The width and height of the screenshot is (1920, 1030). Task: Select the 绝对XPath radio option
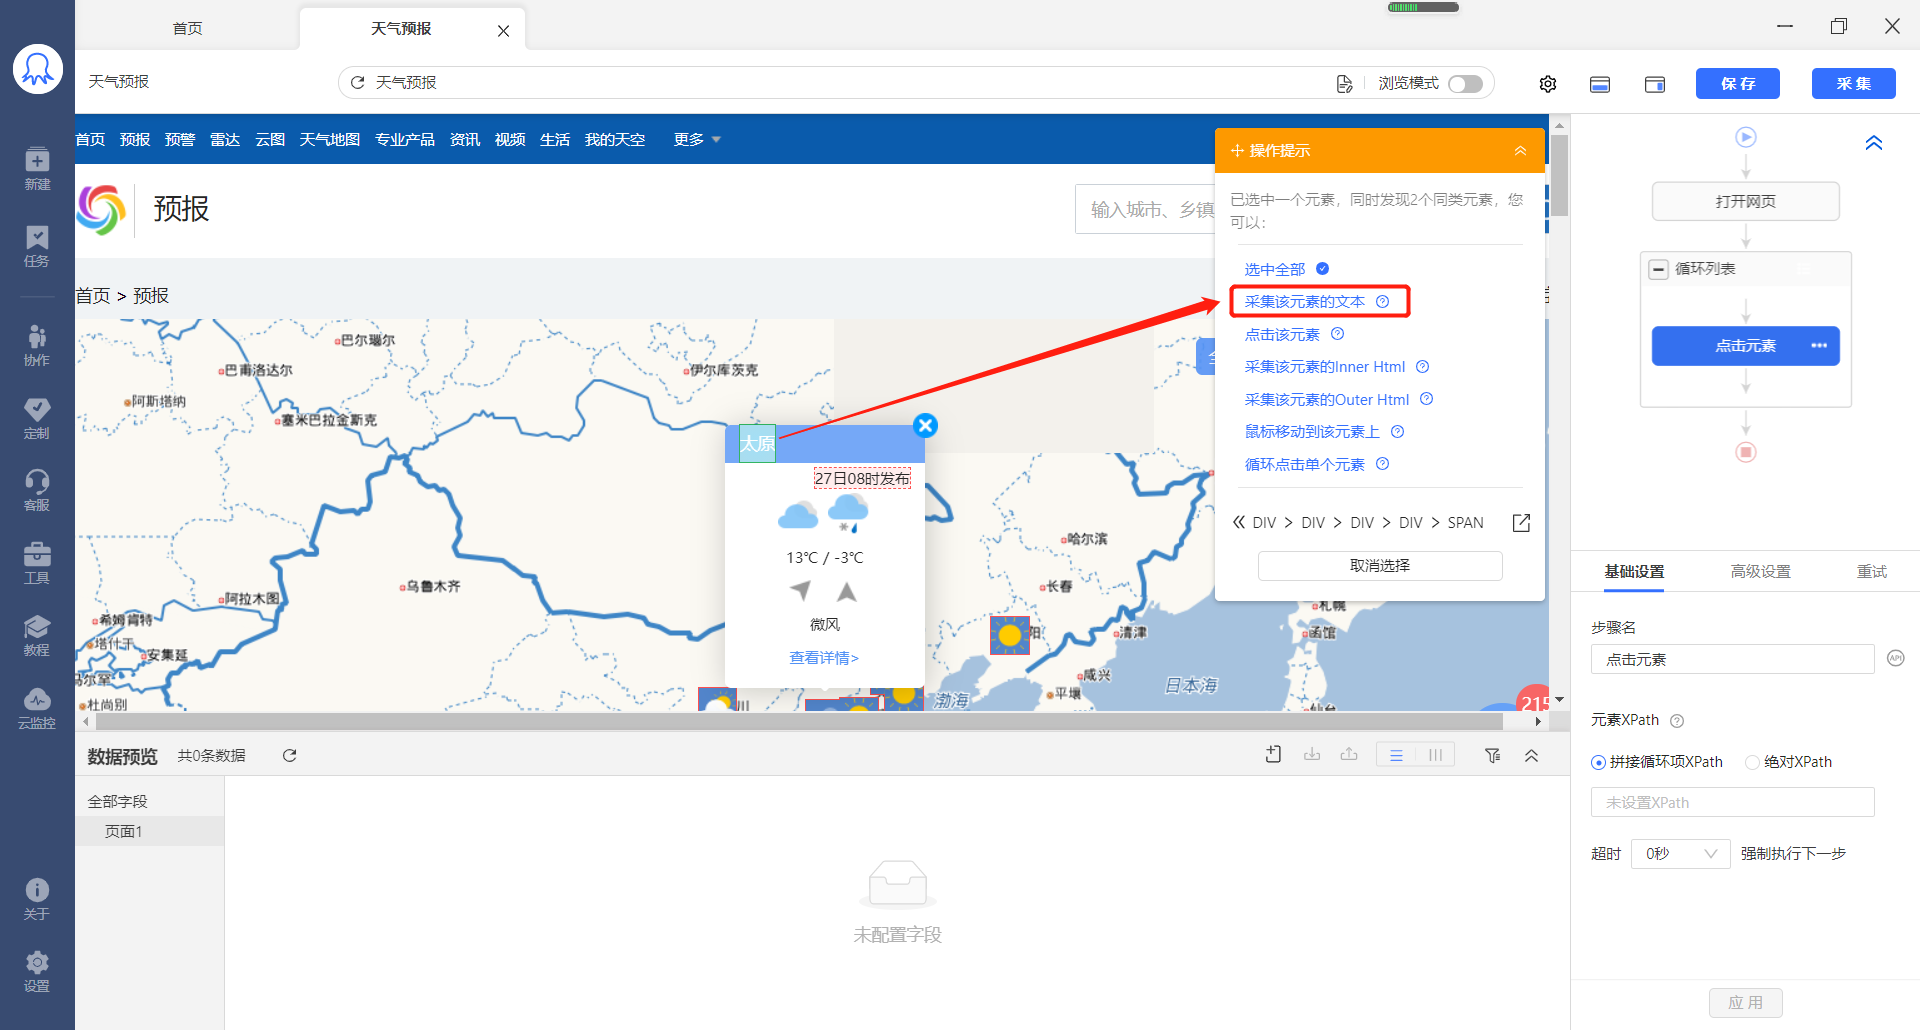(1752, 762)
